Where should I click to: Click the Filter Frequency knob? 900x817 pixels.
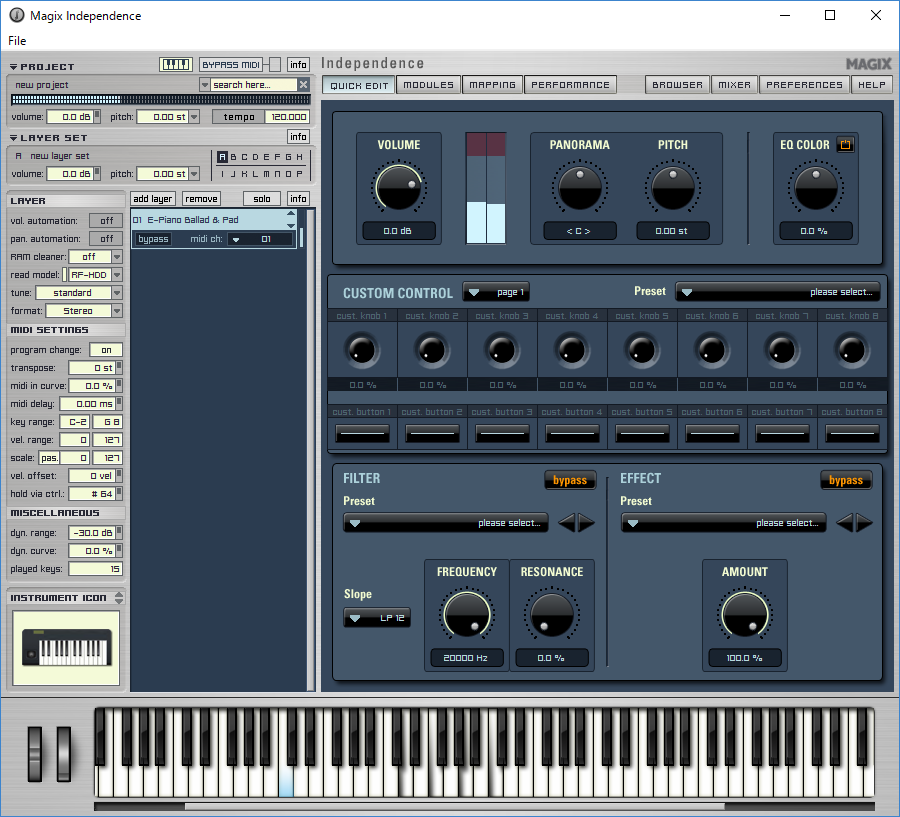(467, 614)
